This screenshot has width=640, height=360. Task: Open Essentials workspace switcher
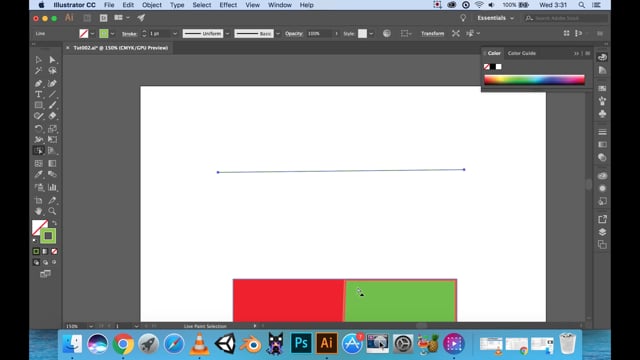tap(496, 18)
